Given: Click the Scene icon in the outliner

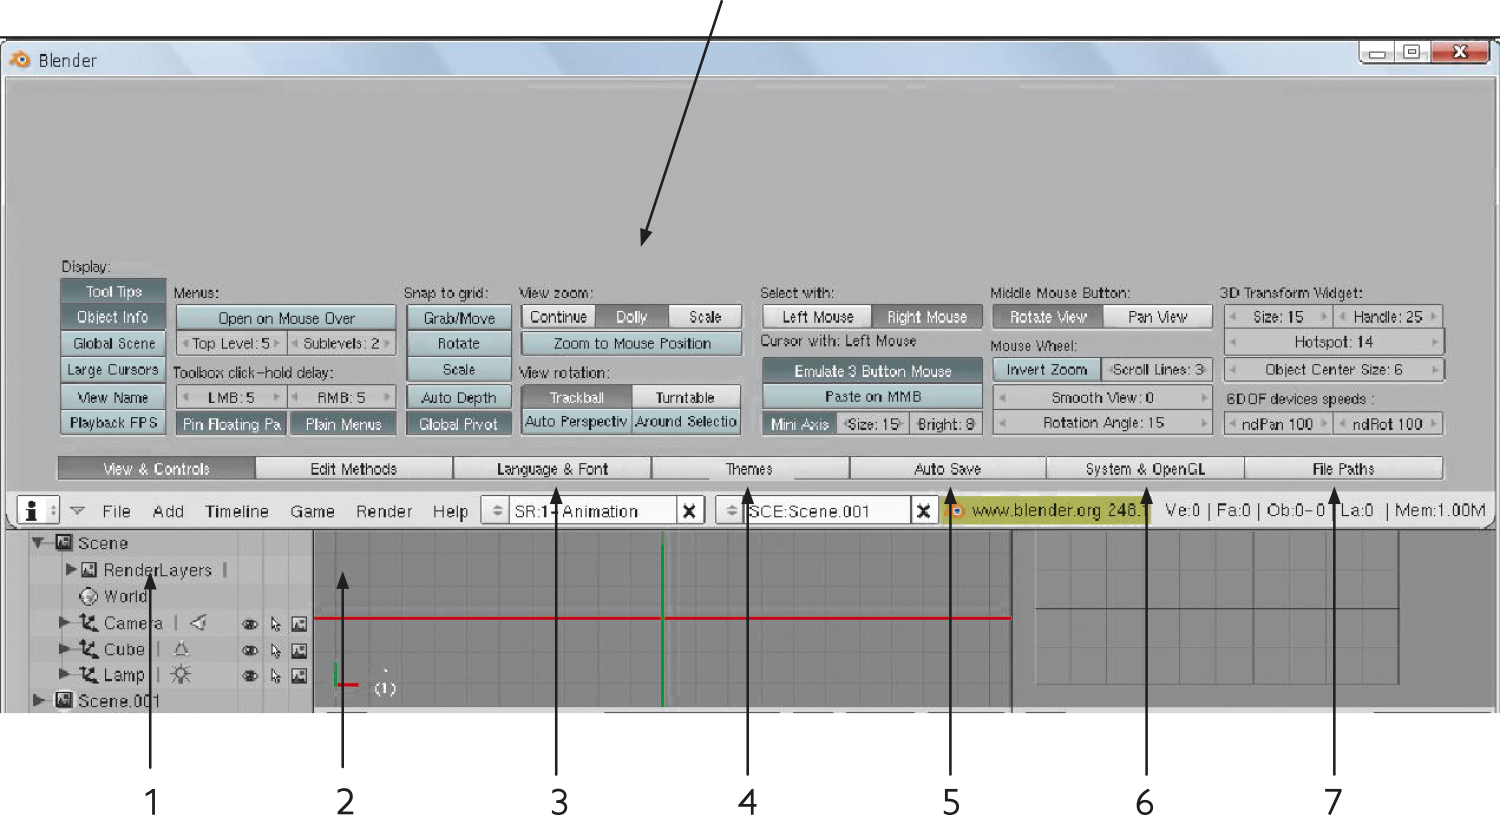Looking at the screenshot, I should [x=64, y=543].
